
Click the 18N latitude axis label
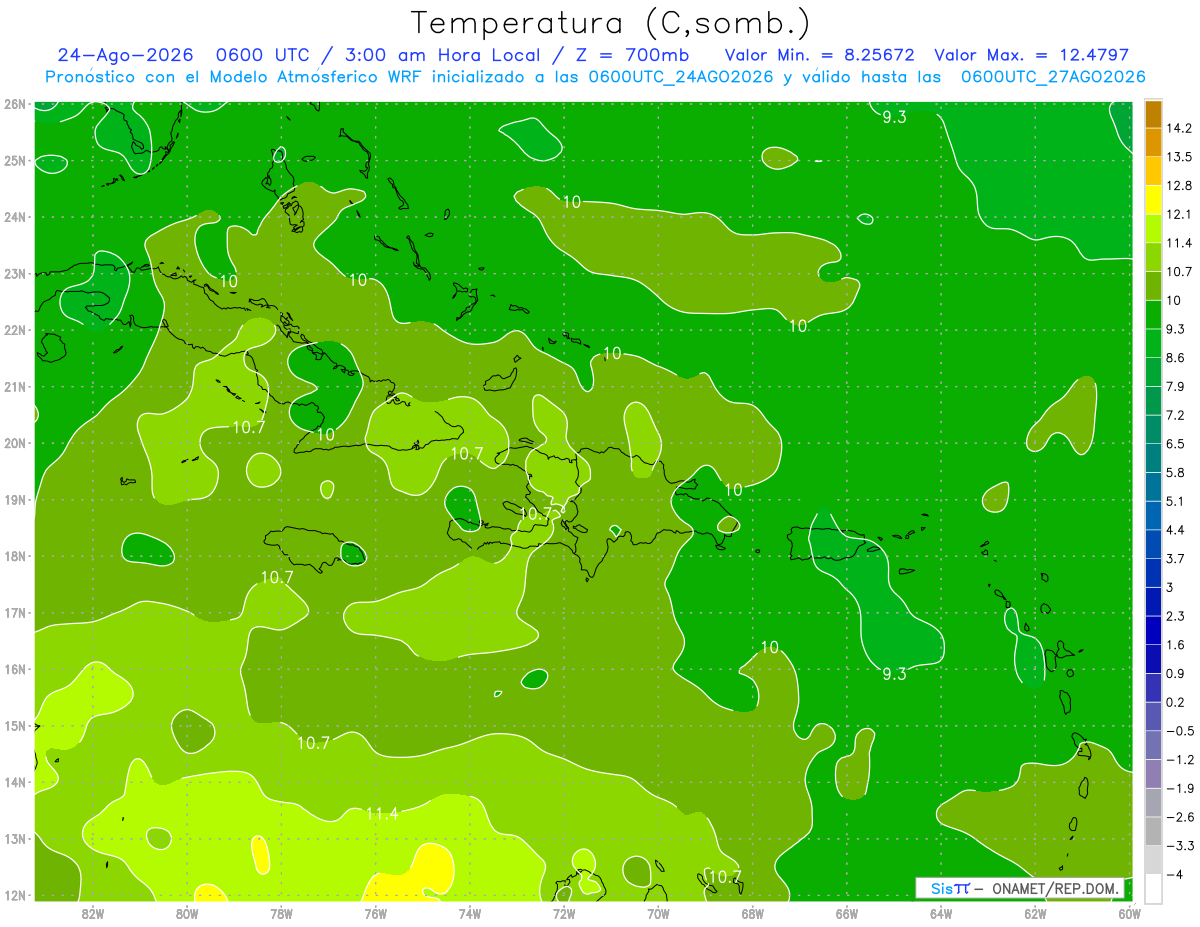[14, 556]
